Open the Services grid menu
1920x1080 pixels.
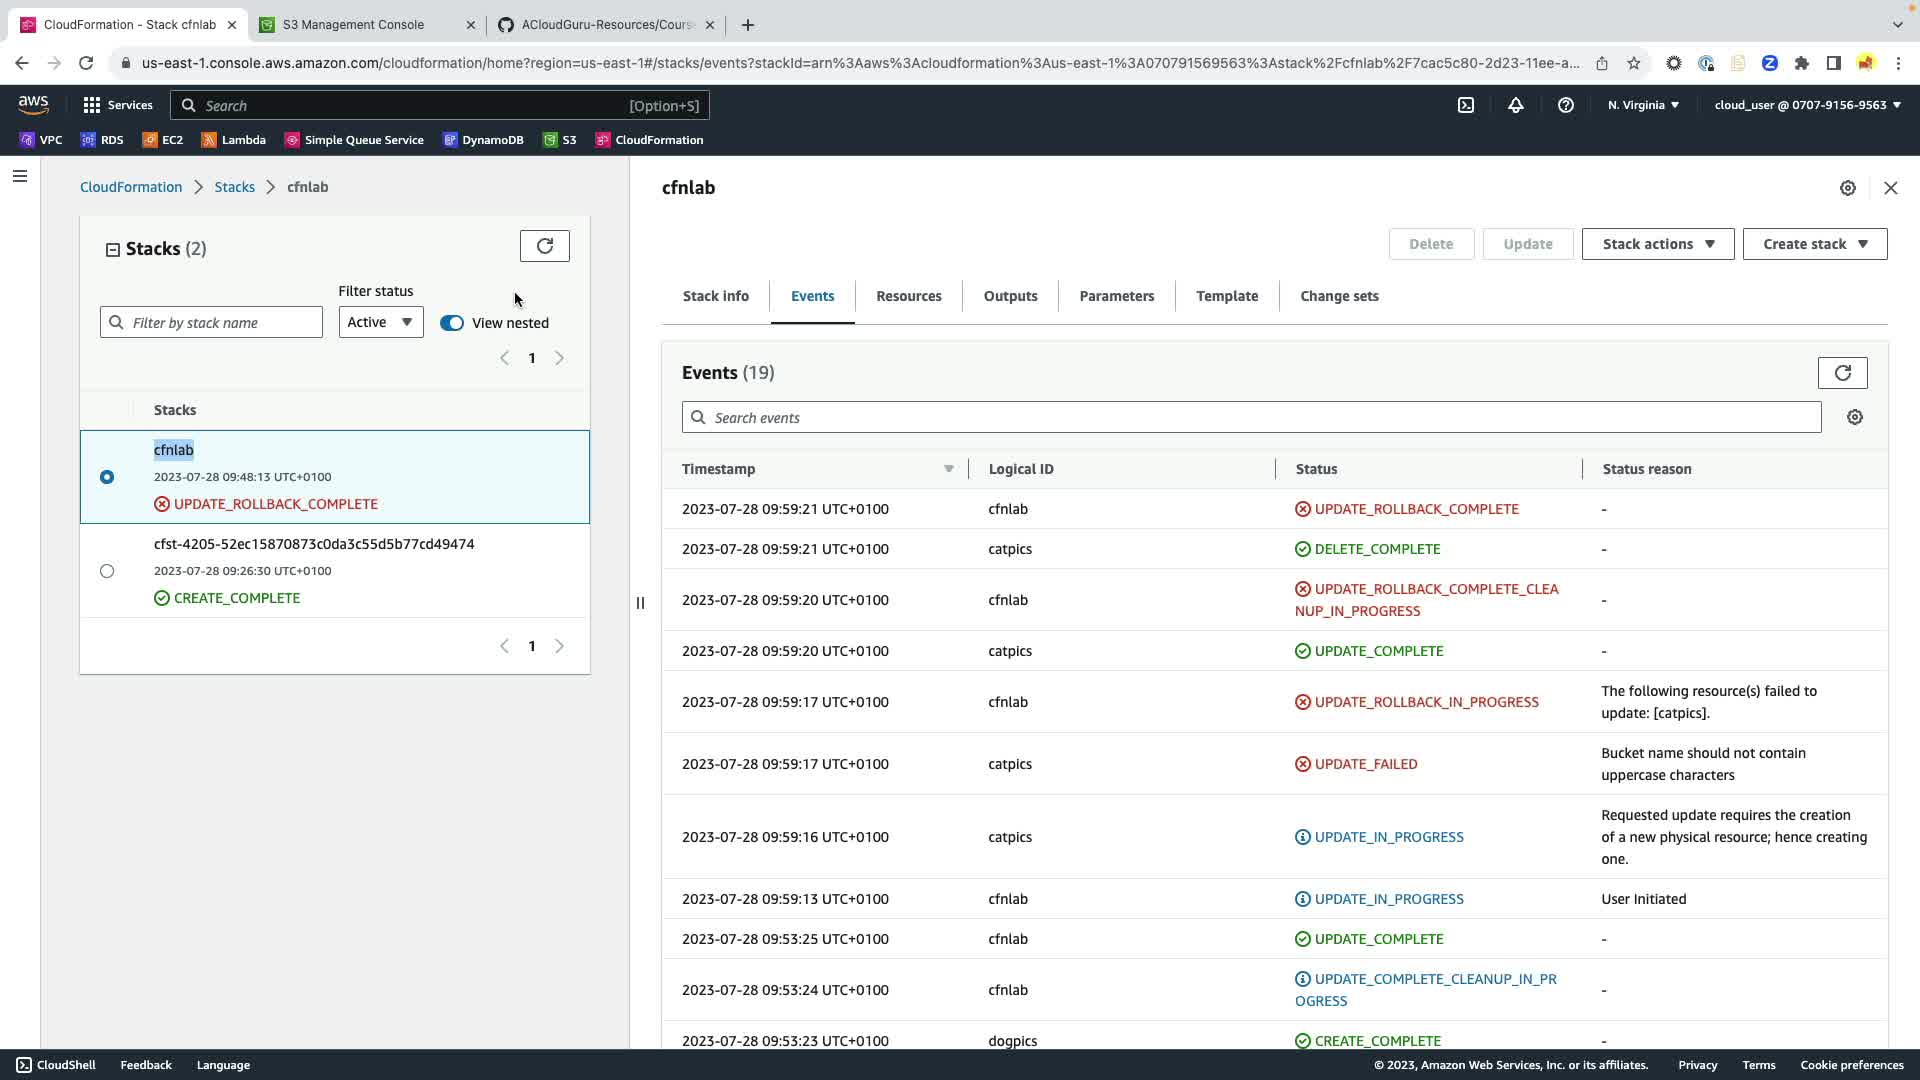(x=118, y=105)
